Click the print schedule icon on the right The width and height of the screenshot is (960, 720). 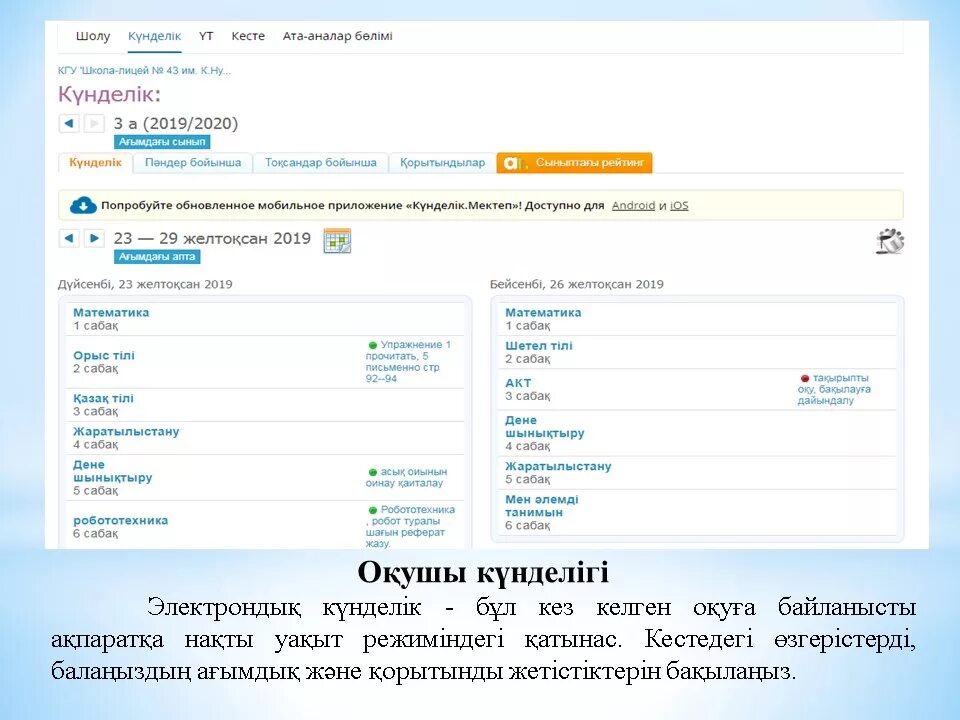(889, 241)
